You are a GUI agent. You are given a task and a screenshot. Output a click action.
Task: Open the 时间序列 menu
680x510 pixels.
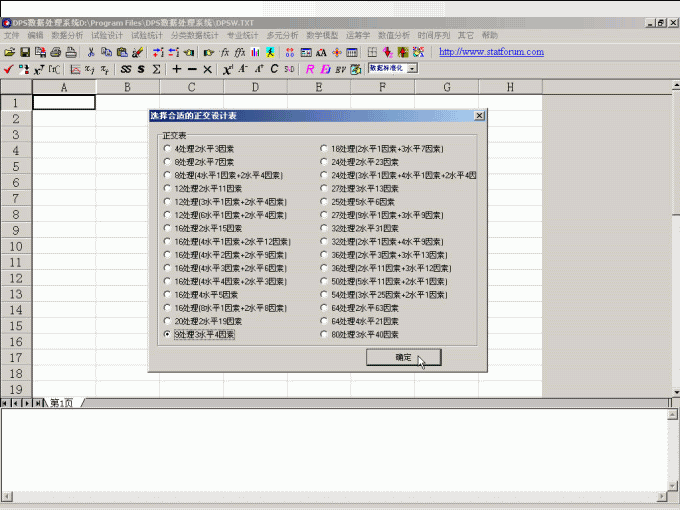coord(431,35)
